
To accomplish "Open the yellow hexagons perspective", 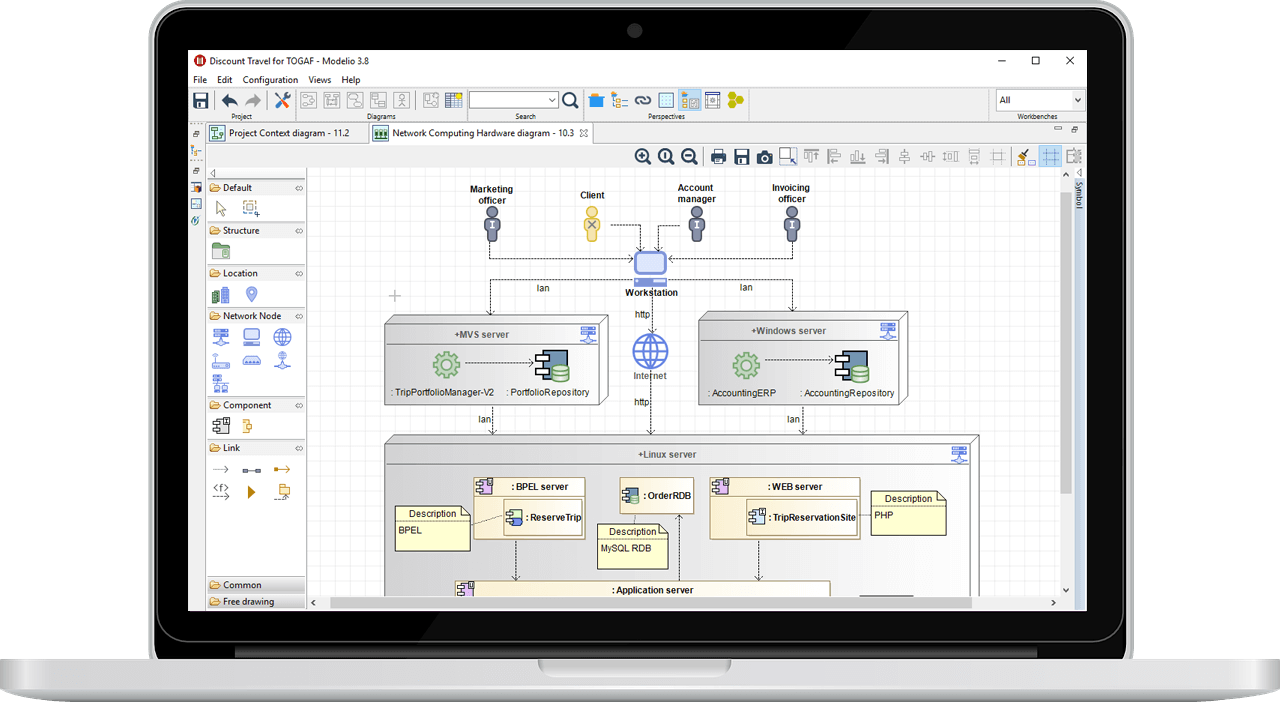I will (736, 100).
